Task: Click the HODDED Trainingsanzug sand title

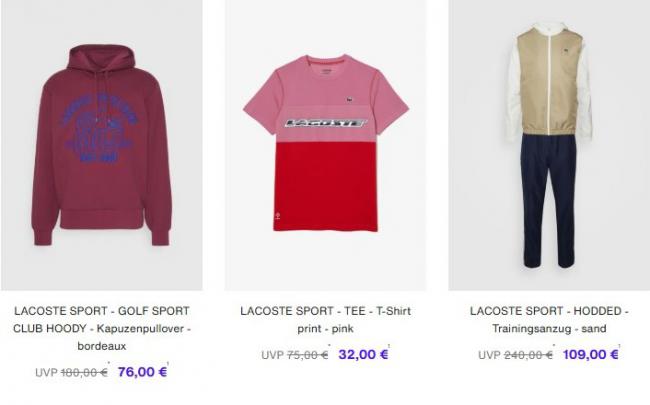Action: coord(549,320)
